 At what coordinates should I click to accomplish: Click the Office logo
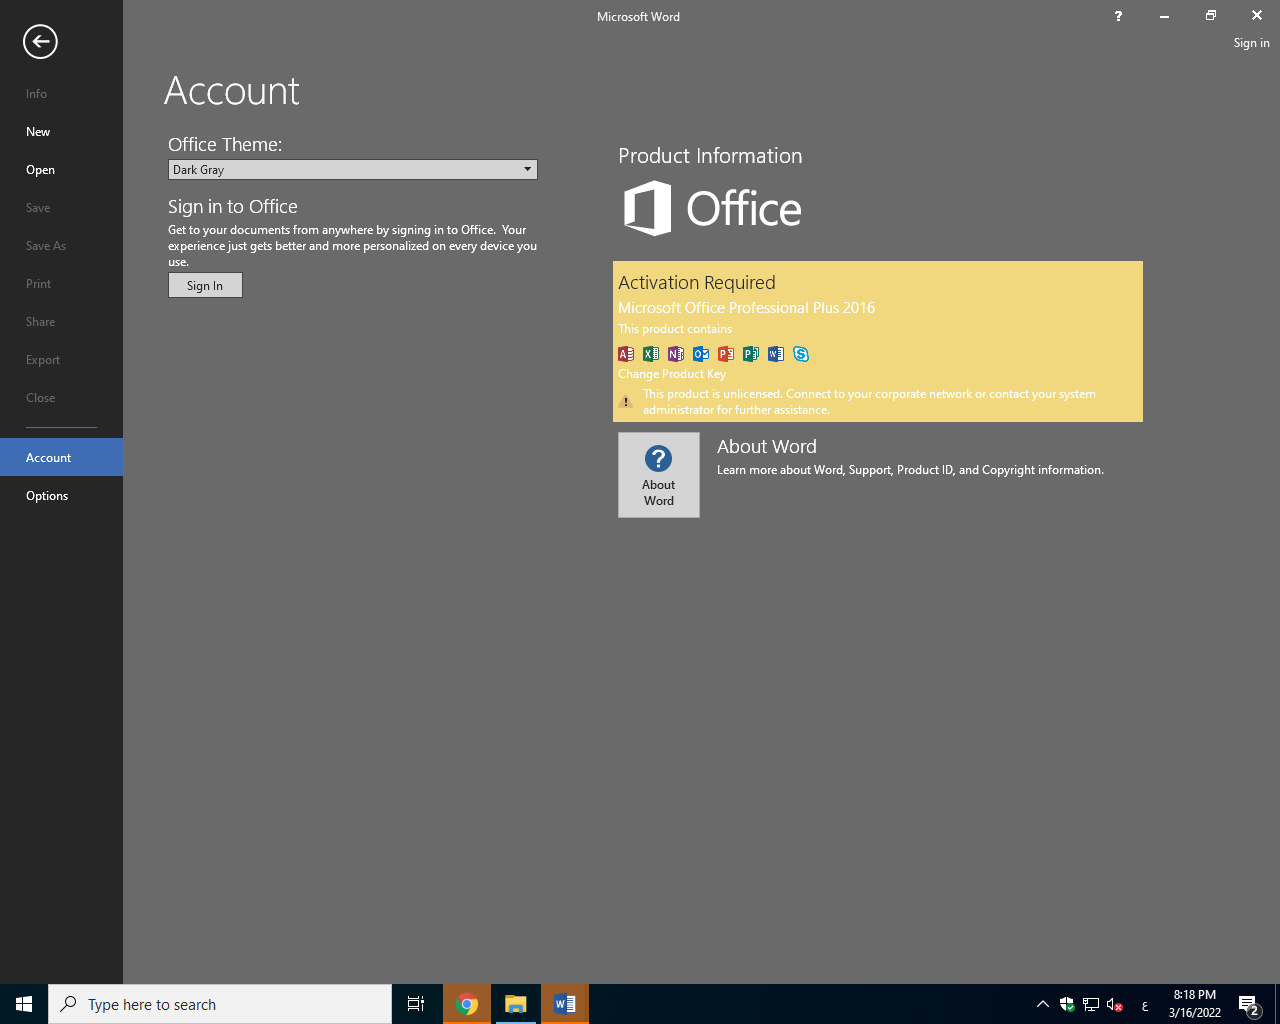click(x=713, y=208)
